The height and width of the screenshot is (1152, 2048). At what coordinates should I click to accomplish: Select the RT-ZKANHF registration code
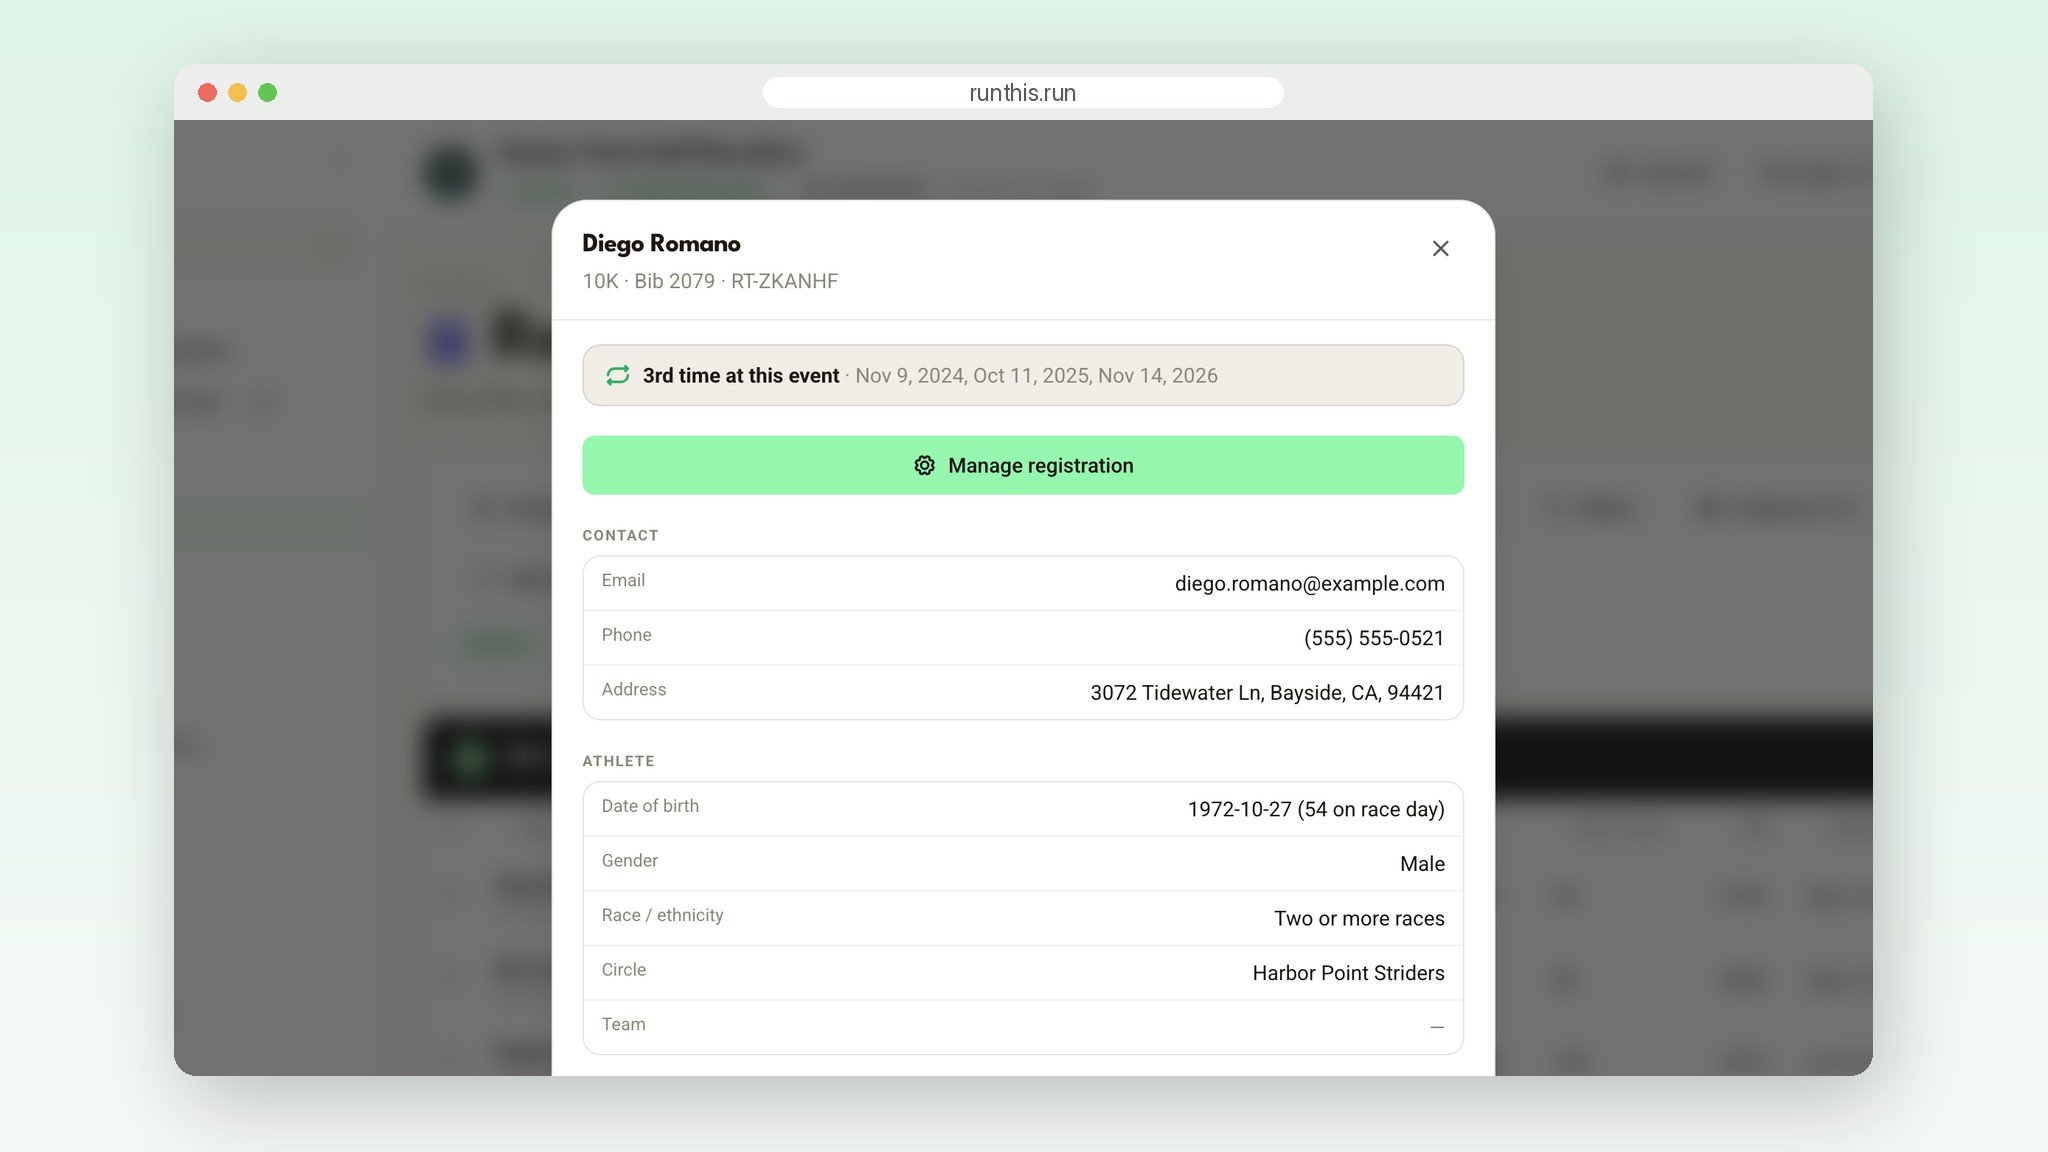pyautogui.click(x=784, y=281)
